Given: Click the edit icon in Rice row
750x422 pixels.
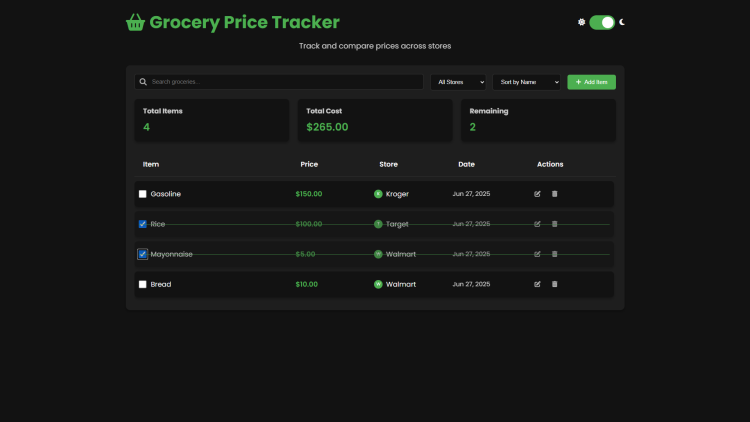Looking at the screenshot, I should coord(537,224).
